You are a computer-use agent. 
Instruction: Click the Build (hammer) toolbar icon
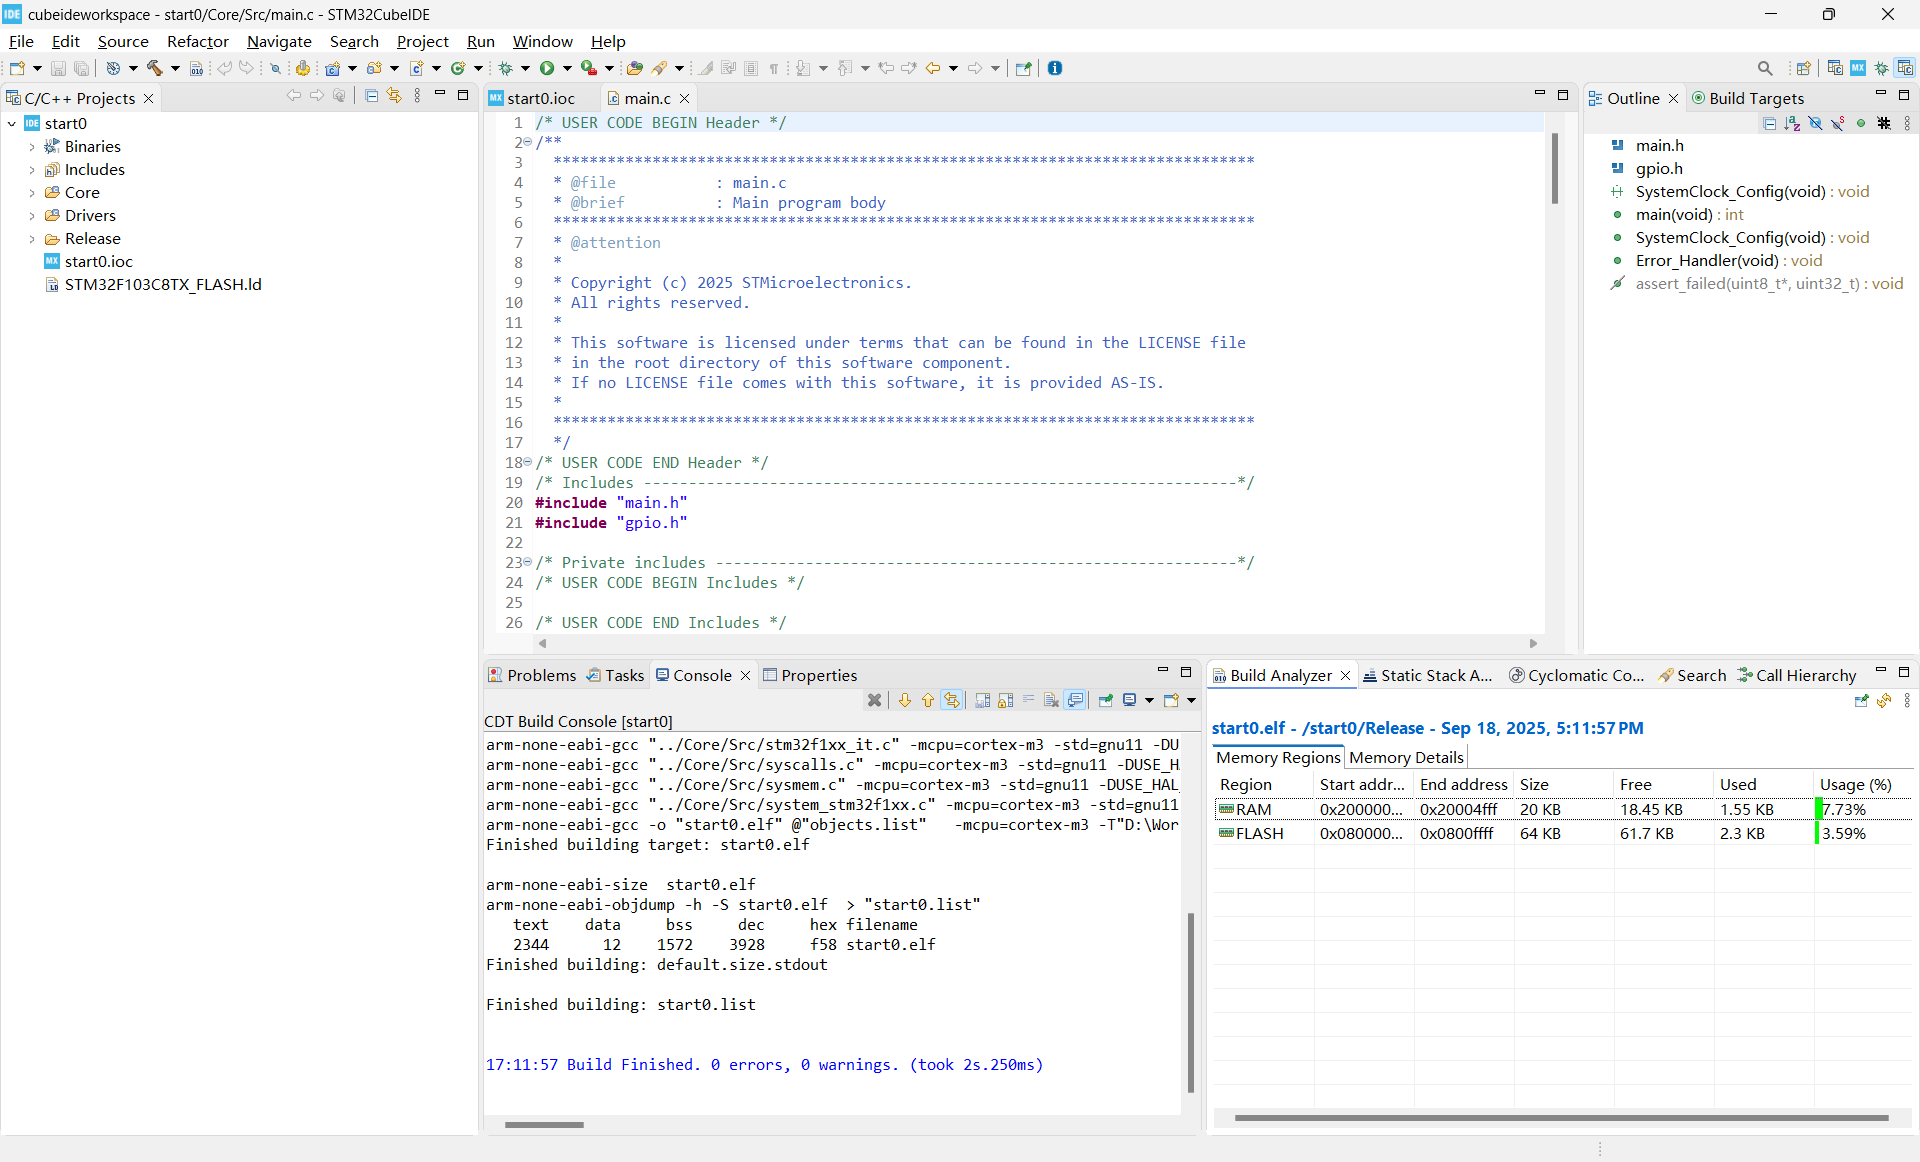click(x=155, y=68)
